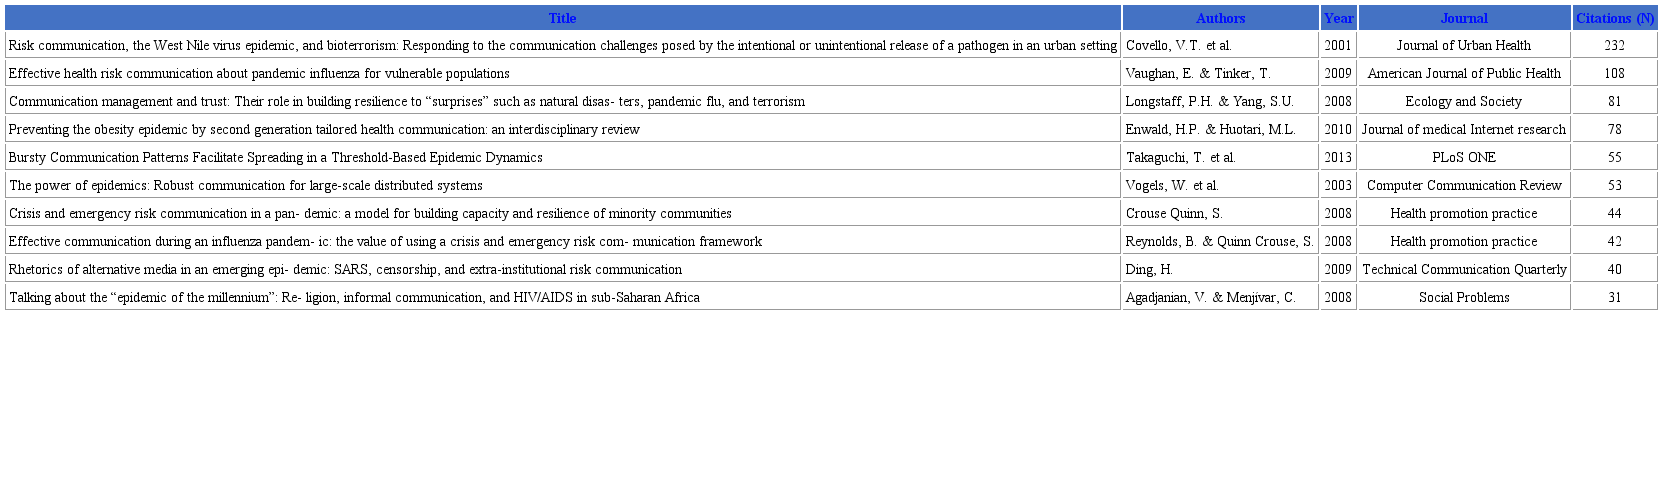
Task: Click author cell Takaguchi, T. et al.
Action: [1180, 158]
